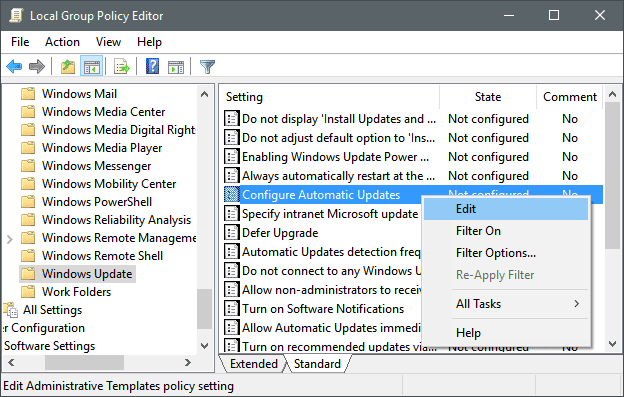Image resolution: width=624 pixels, height=397 pixels.
Task: Click policy icon beside Enabling Windows Update Power
Action: [232, 157]
